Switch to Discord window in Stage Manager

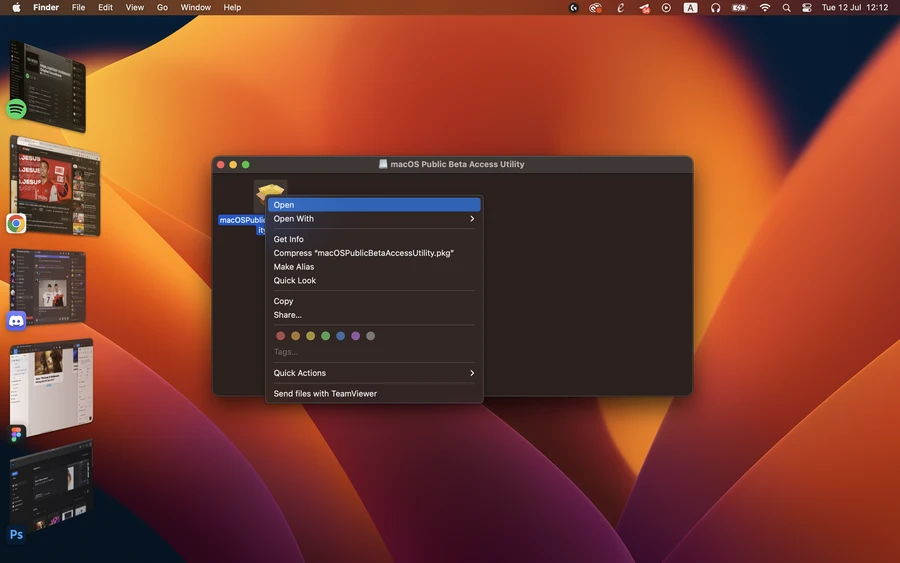point(48,286)
